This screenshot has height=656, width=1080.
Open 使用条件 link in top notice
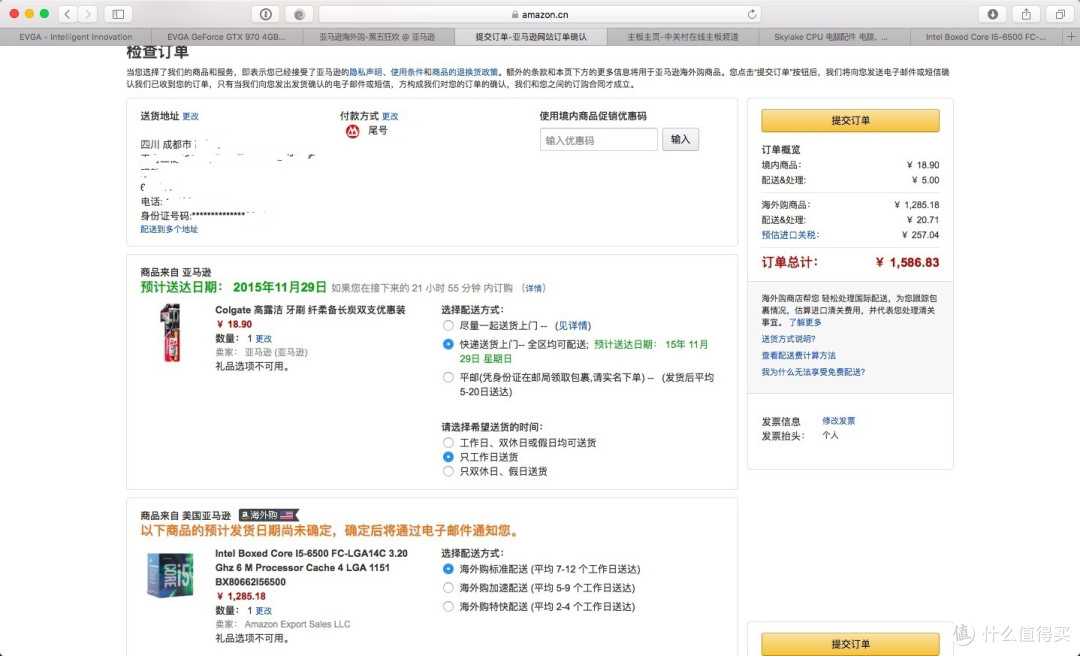(406, 72)
